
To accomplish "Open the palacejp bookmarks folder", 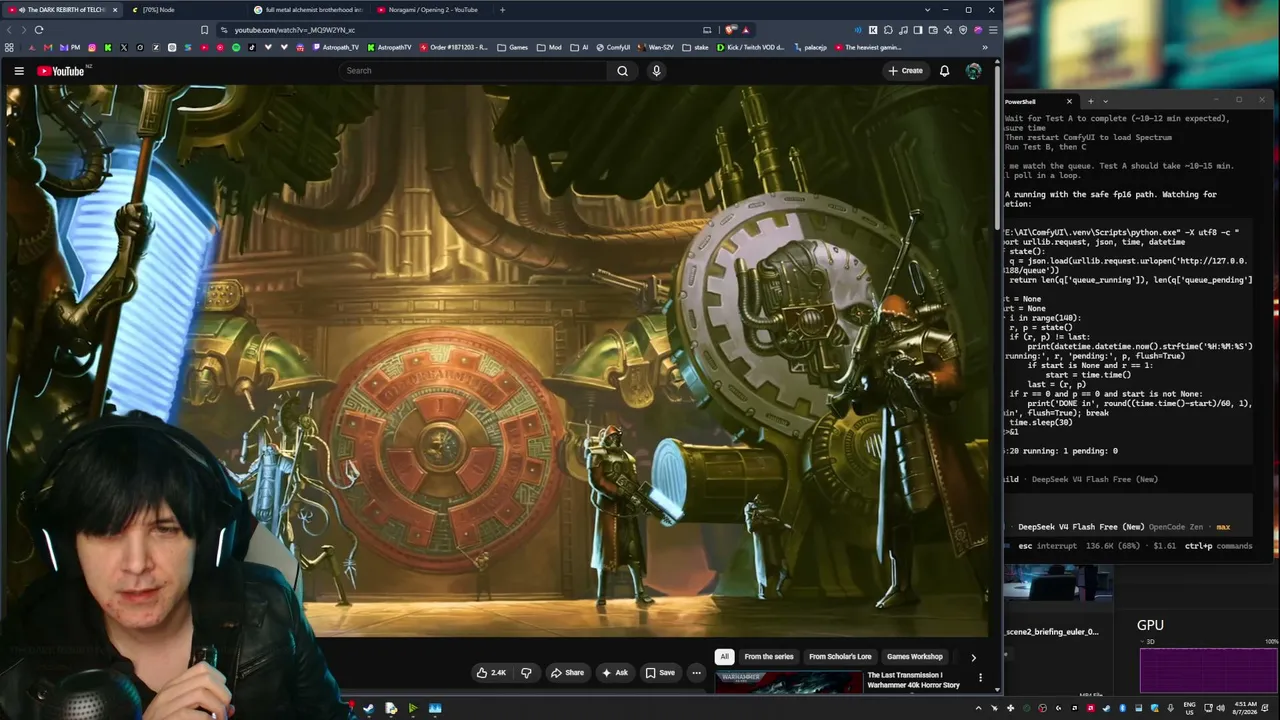I will pos(810,47).
